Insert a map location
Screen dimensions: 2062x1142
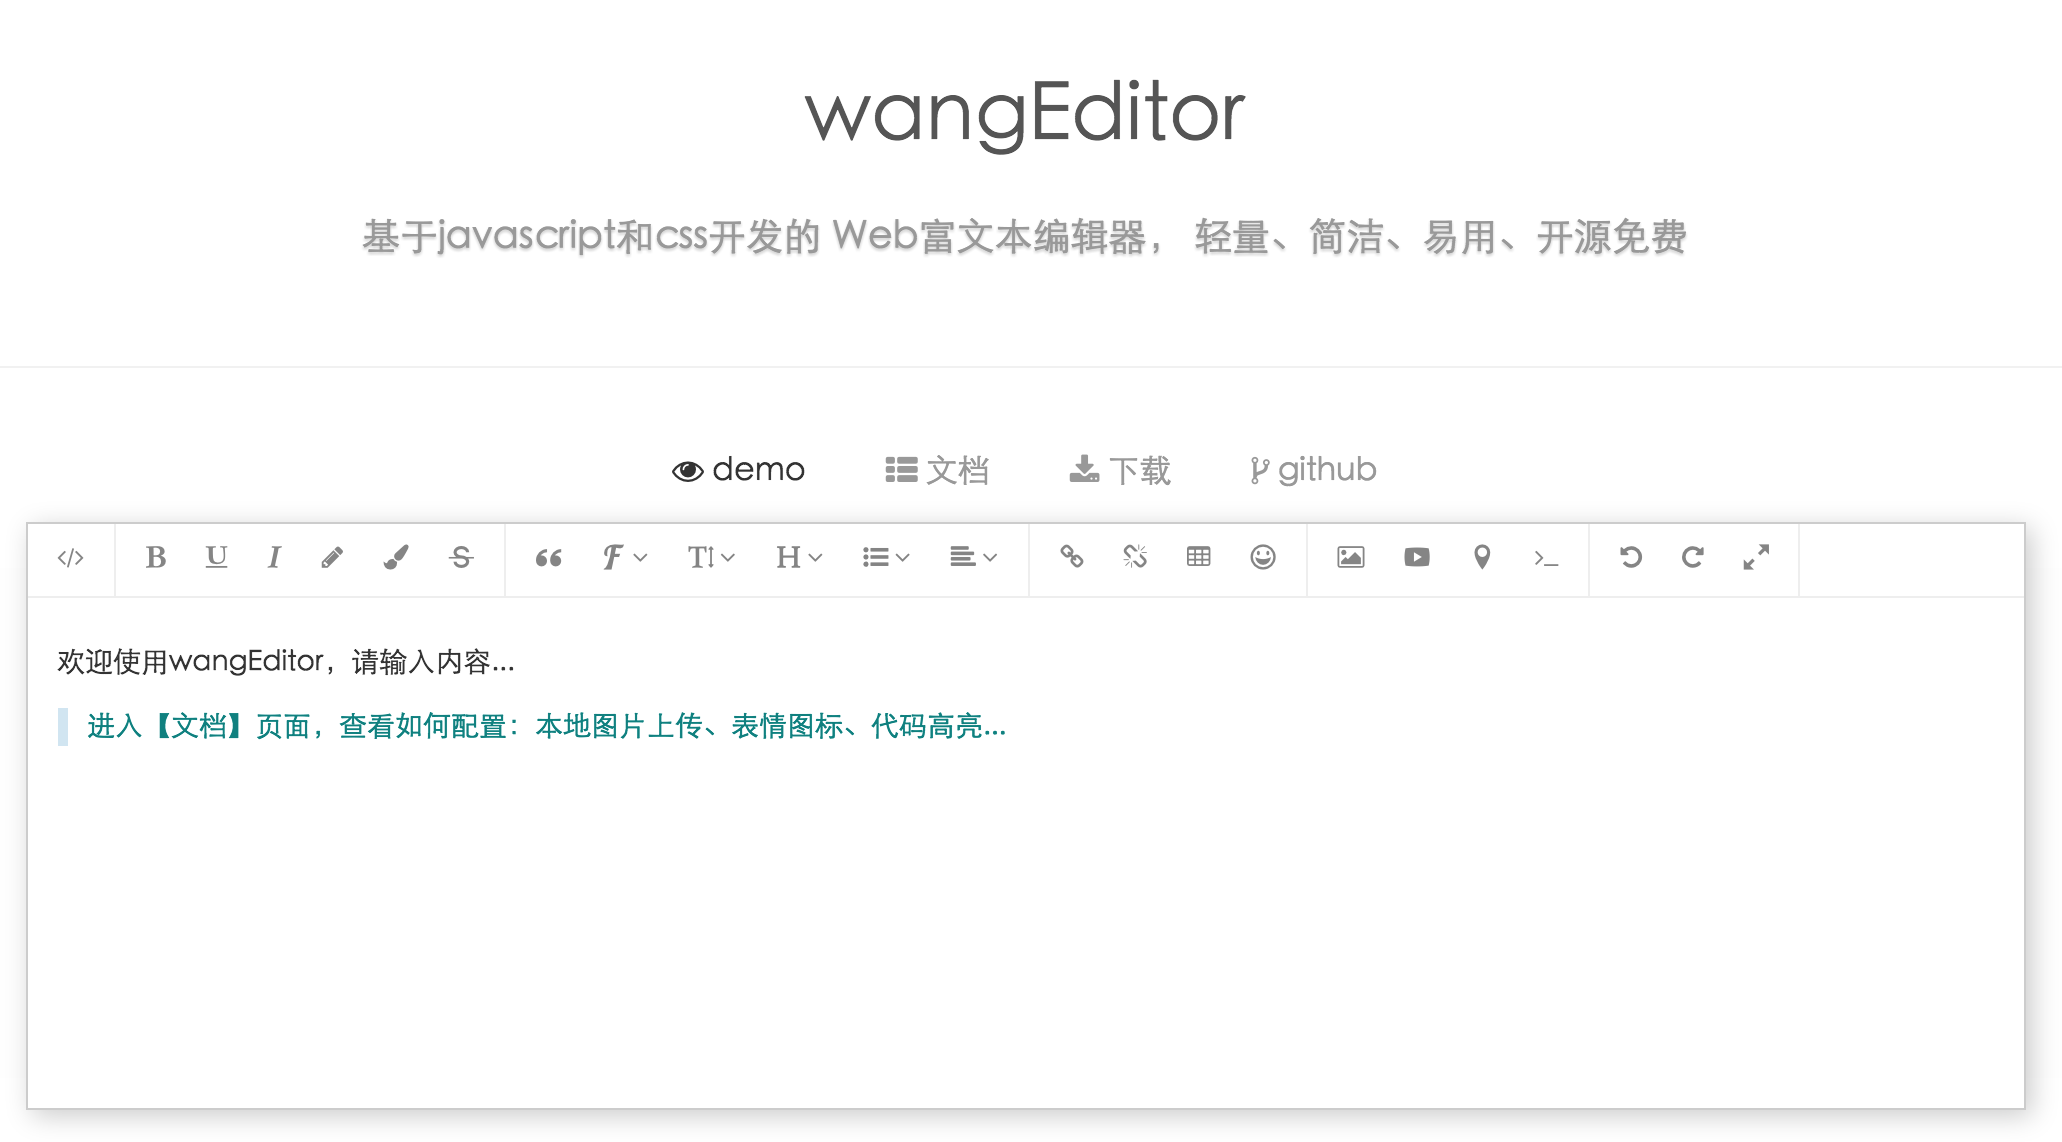tap(1482, 557)
